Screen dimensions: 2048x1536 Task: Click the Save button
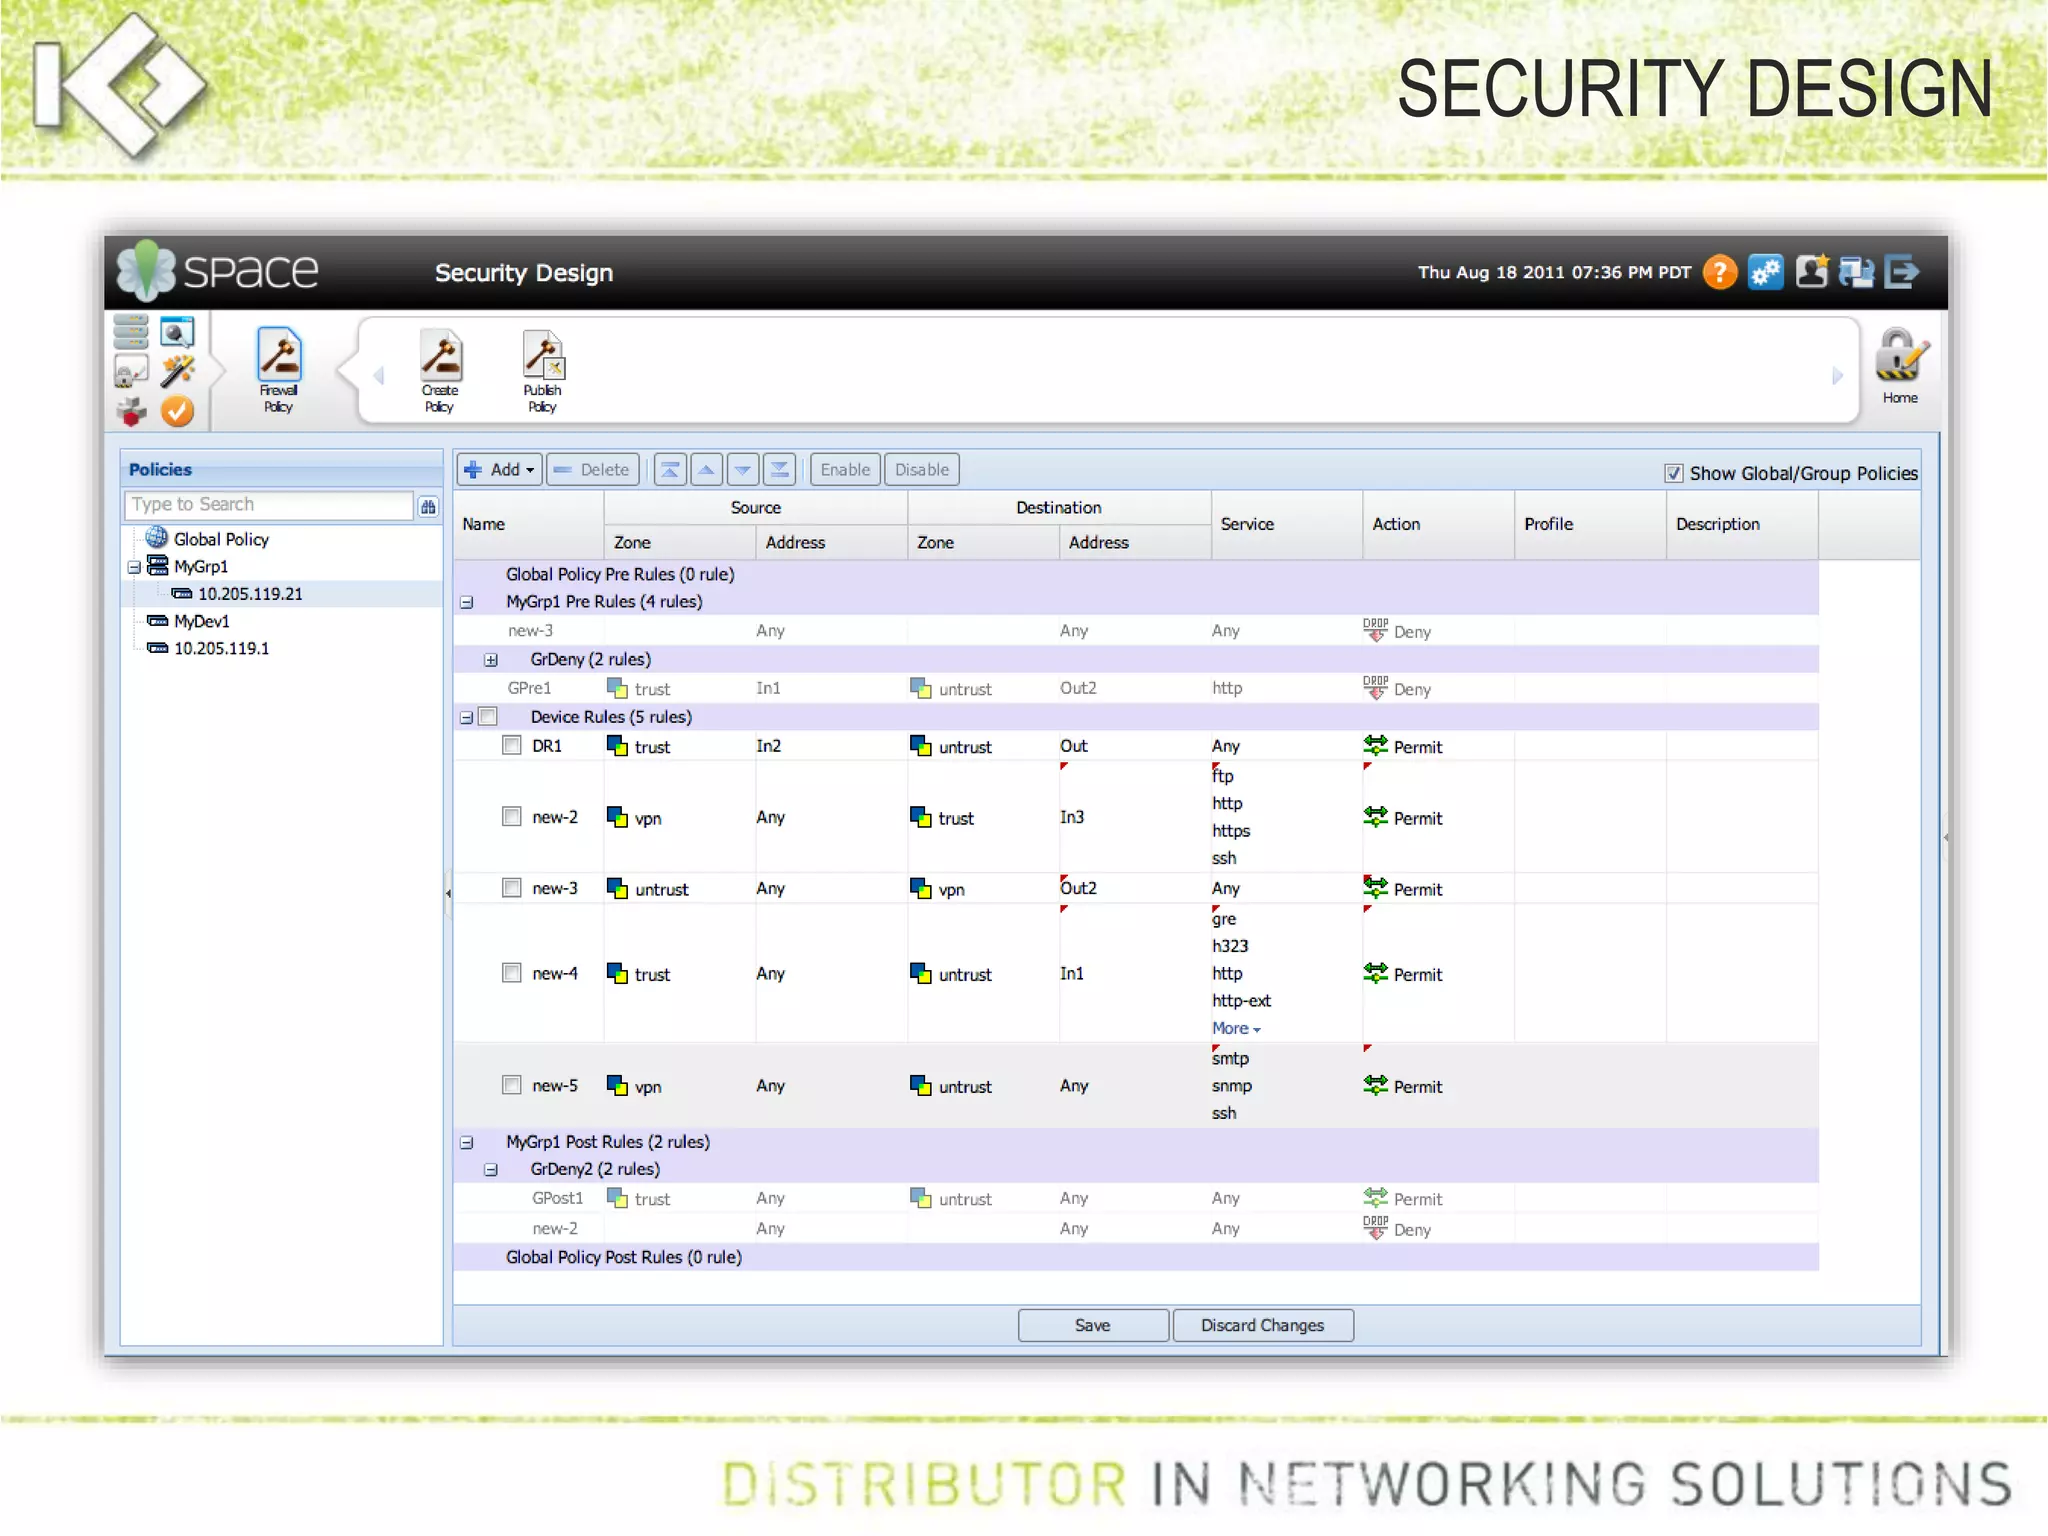pos(1093,1325)
